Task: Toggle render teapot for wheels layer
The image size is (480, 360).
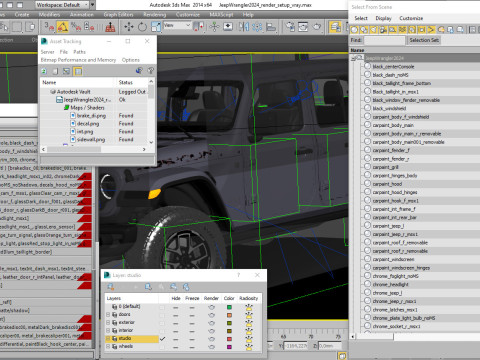Action: [x=211, y=347]
